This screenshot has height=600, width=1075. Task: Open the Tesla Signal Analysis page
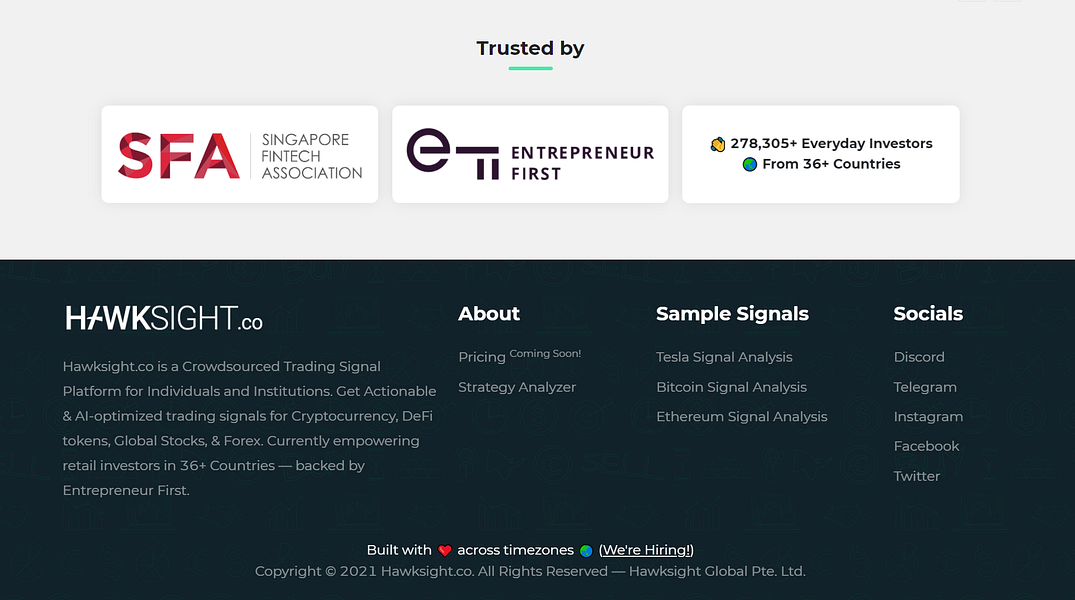tap(724, 357)
